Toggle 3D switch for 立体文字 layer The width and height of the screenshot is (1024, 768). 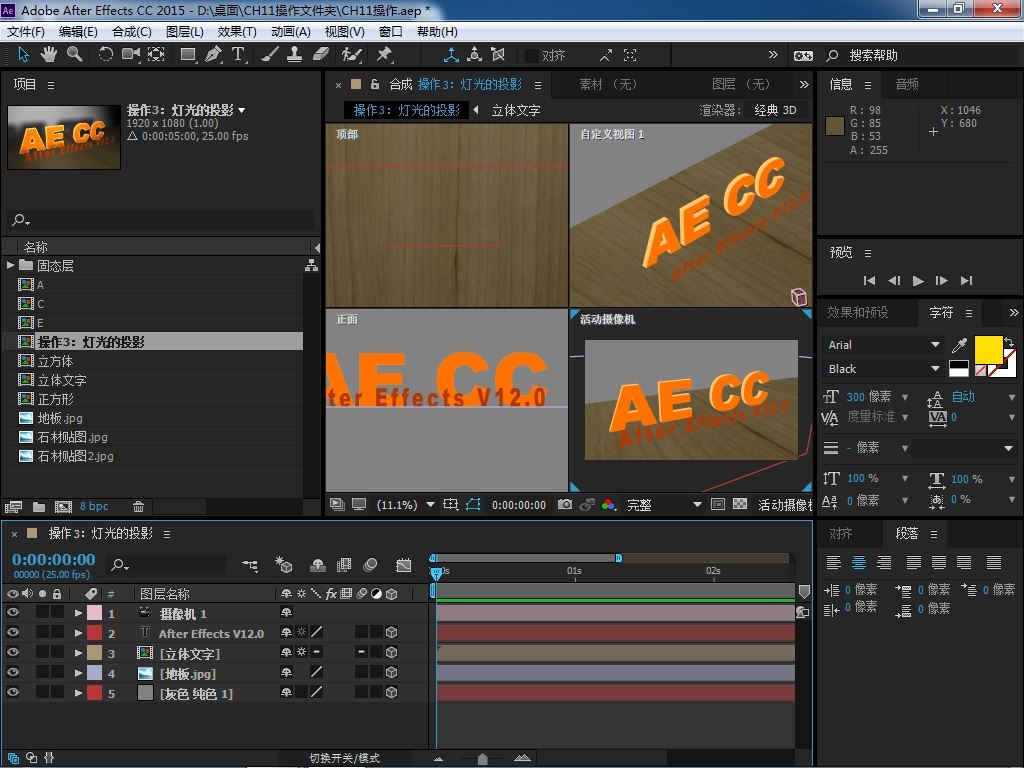pos(391,652)
